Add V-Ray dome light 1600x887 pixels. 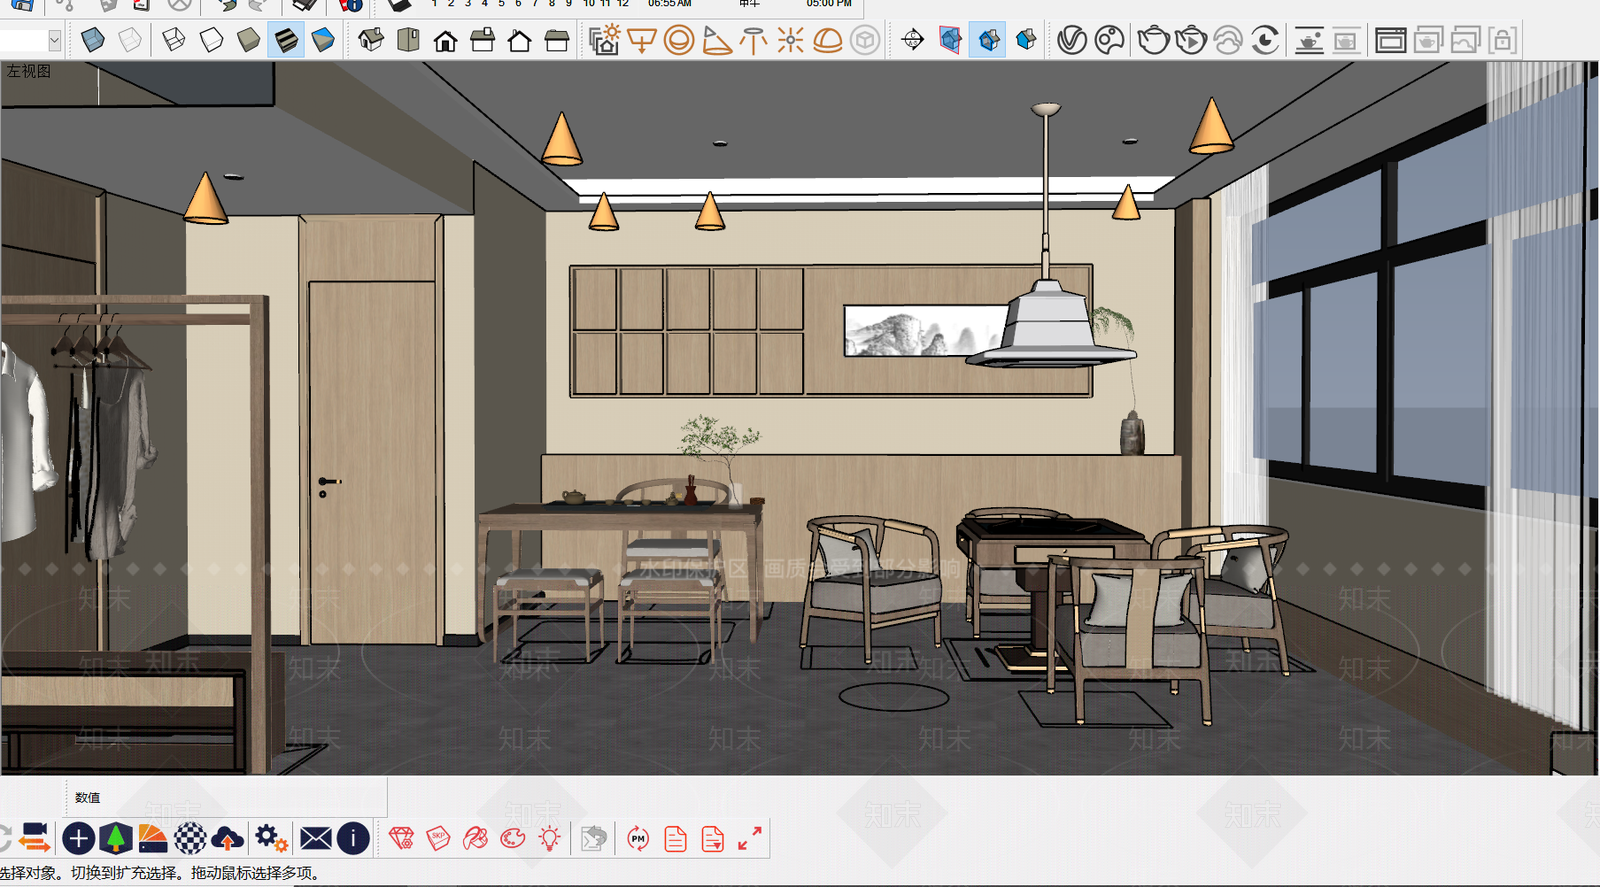click(x=828, y=40)
